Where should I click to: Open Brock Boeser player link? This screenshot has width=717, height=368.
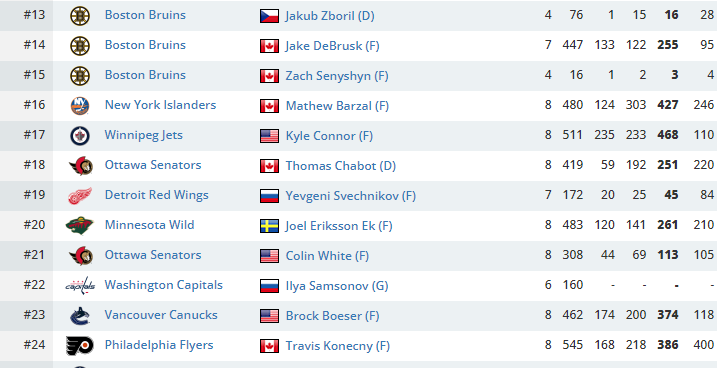[332, 315]
